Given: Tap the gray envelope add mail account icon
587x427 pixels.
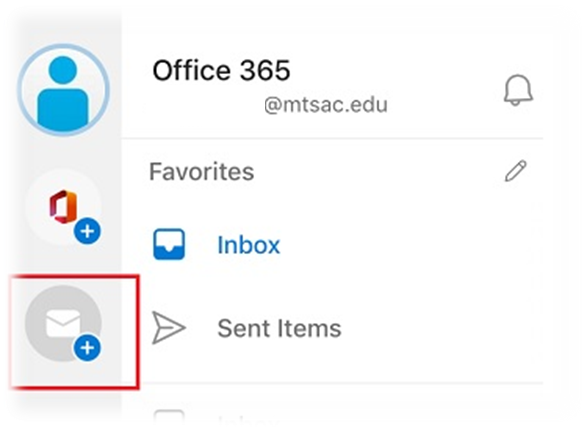Looking at the screenshot, I should click(x=63, y=324).
